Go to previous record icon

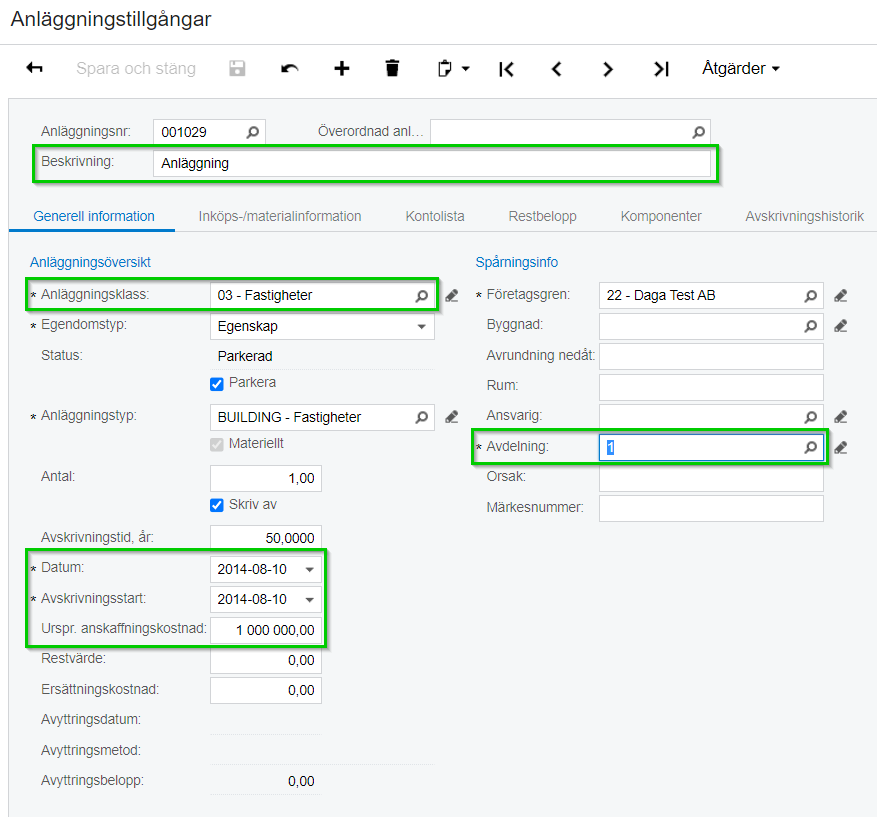(x=557, y=69)
